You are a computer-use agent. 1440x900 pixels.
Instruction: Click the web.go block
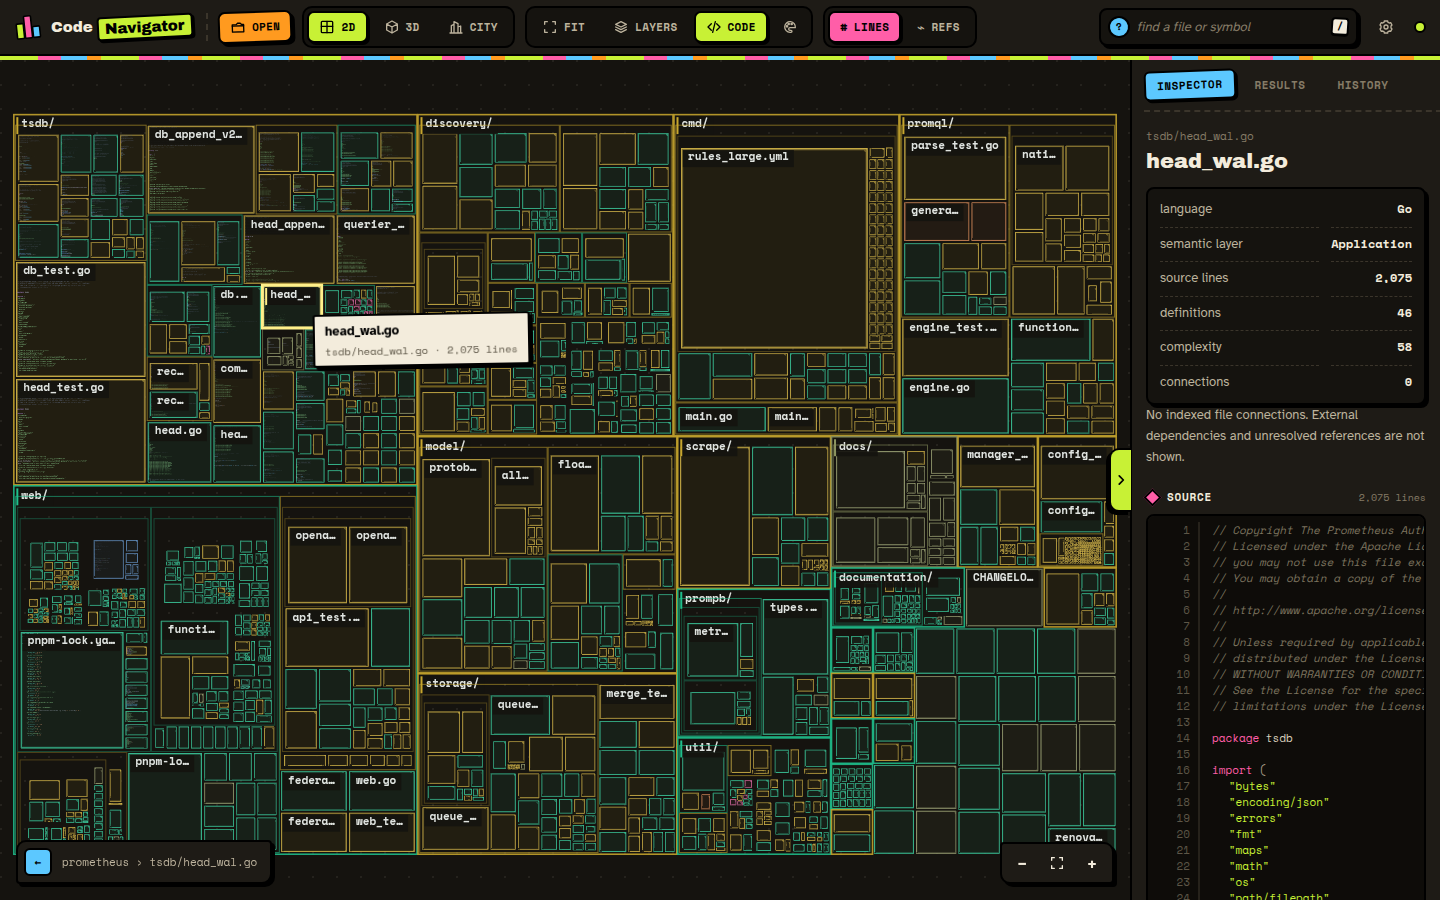[381, 791]
